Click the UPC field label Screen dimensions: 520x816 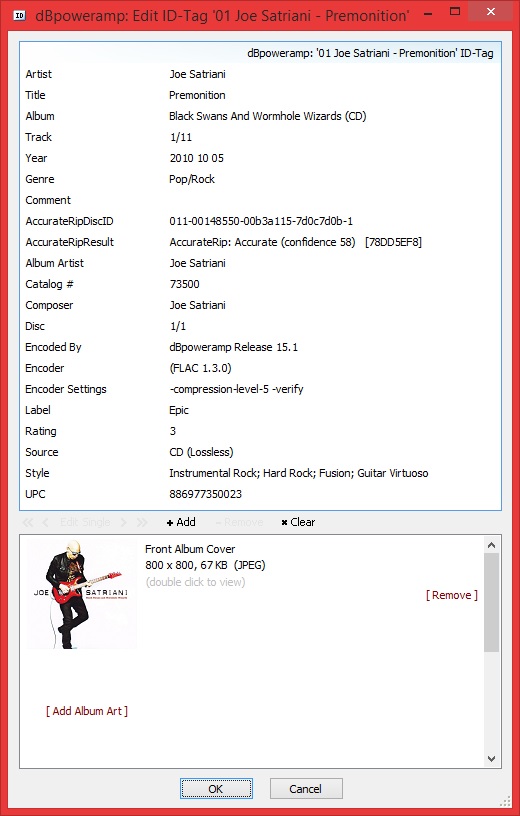coord(35,494)
